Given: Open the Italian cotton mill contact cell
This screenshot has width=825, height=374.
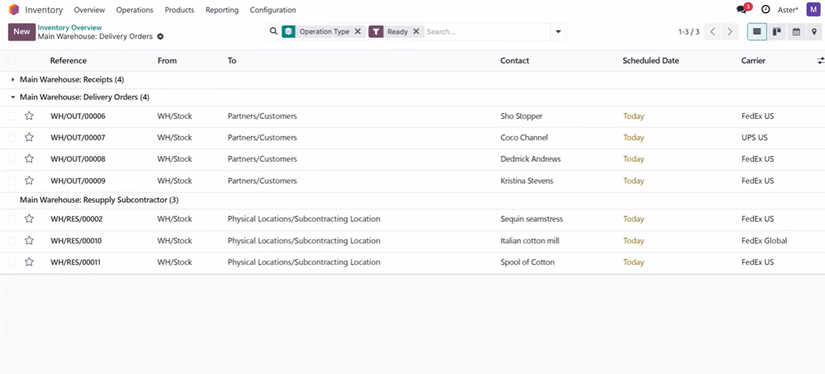Looking at the screenshot, I should pos(530,240).
